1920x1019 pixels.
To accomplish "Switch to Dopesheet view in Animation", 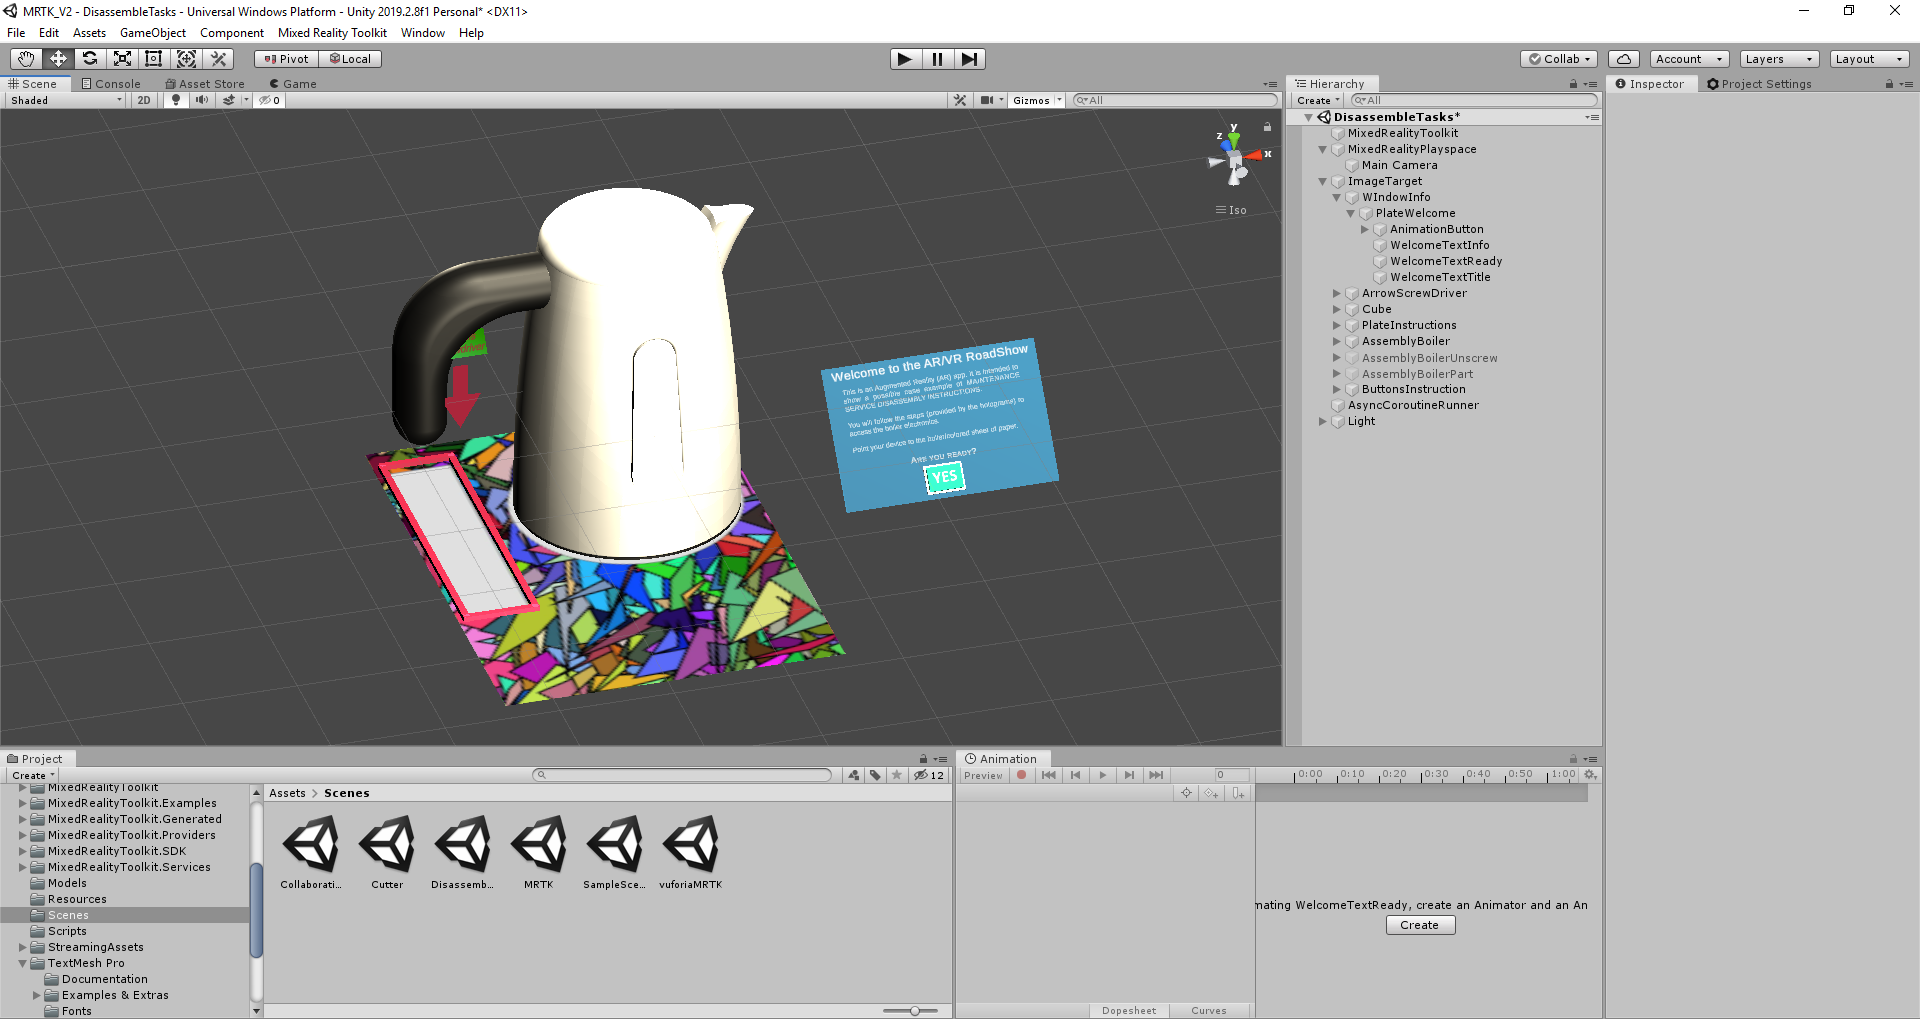I will point(1129,1011).
